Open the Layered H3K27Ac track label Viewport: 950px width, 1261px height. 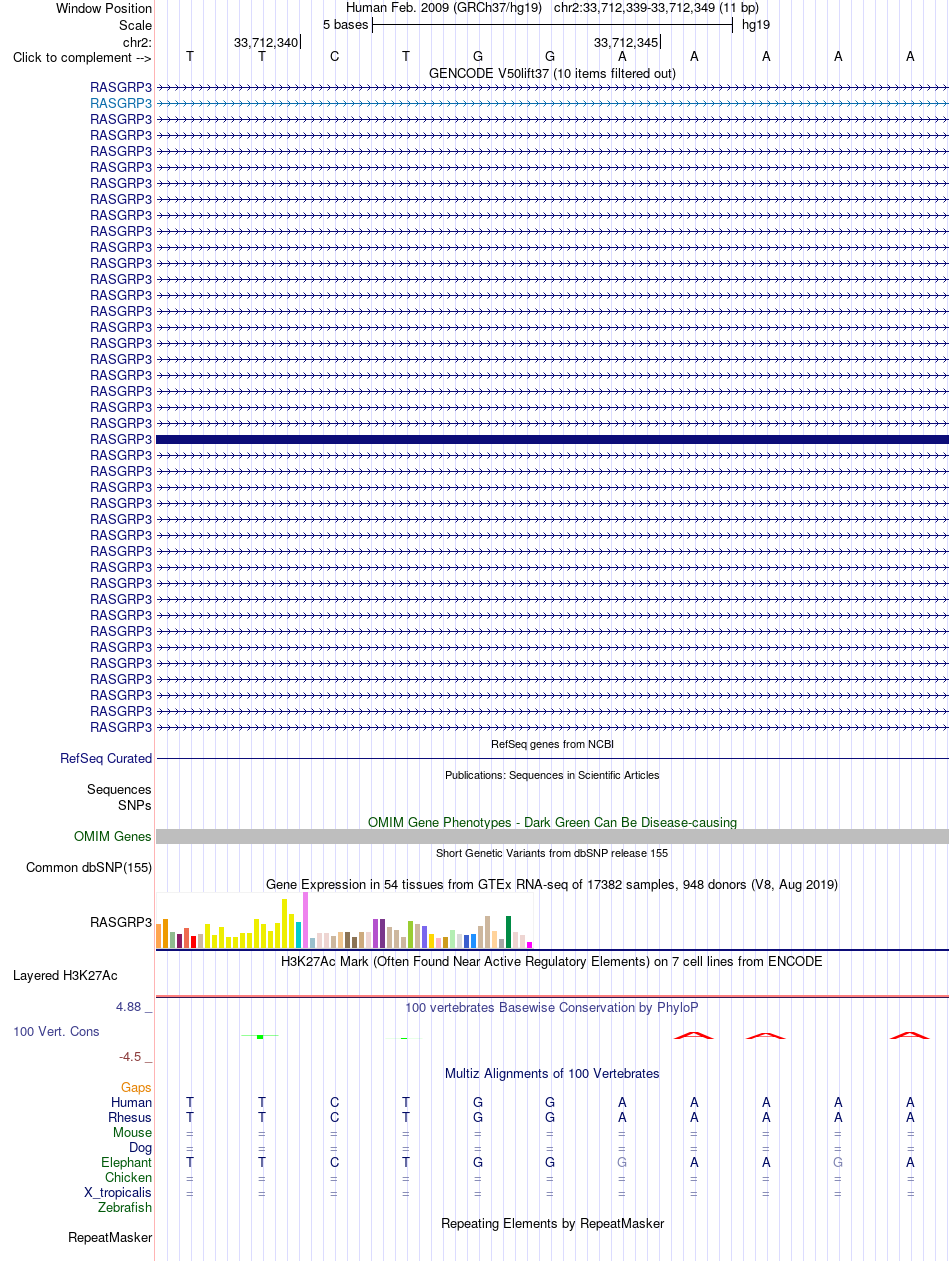65,975
